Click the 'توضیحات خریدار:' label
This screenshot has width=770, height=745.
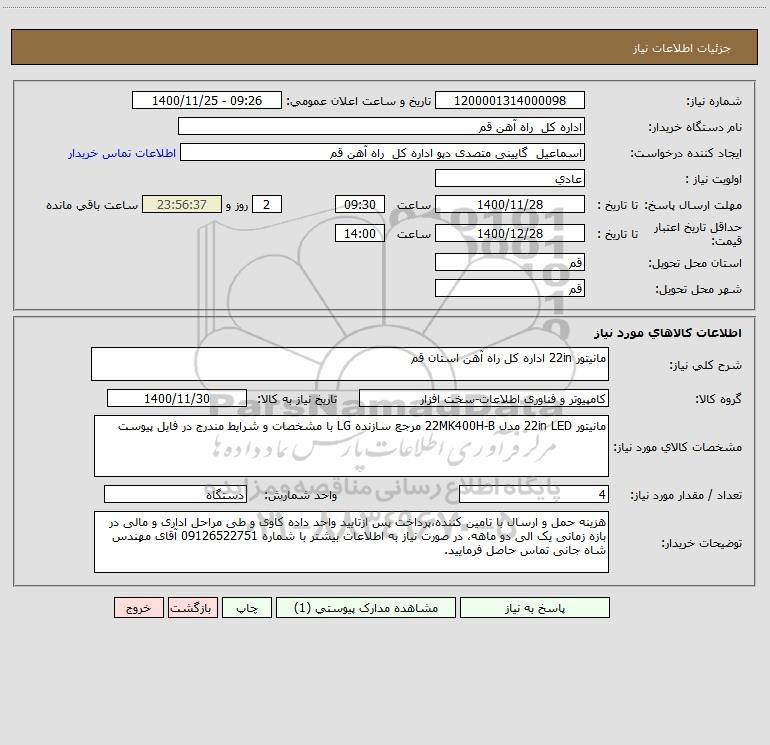coord(701,544)
